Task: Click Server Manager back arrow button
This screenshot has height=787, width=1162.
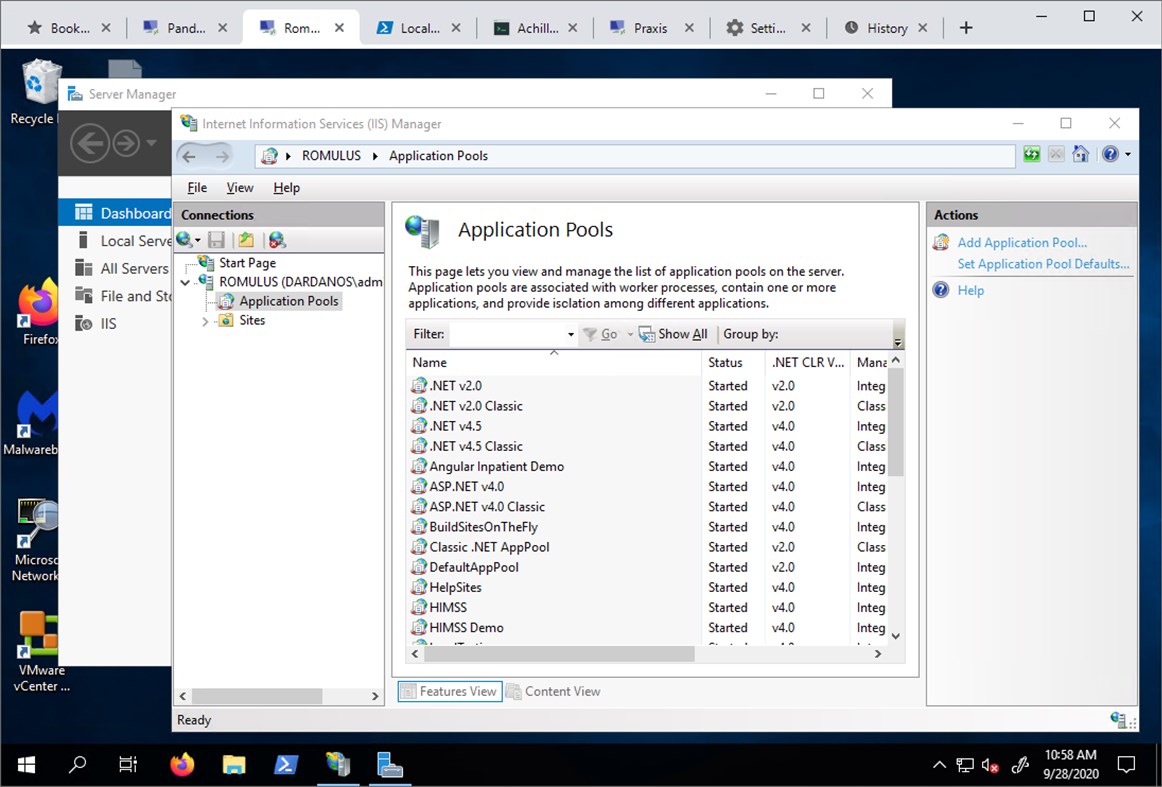Action: [x=90, y=143]
